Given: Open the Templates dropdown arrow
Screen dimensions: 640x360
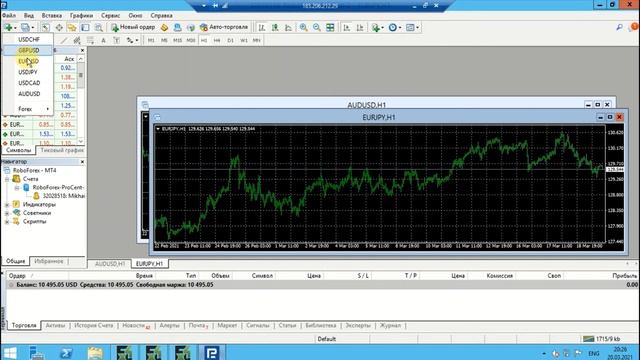Looking at the screenshot, I should [x=417, y=27].
